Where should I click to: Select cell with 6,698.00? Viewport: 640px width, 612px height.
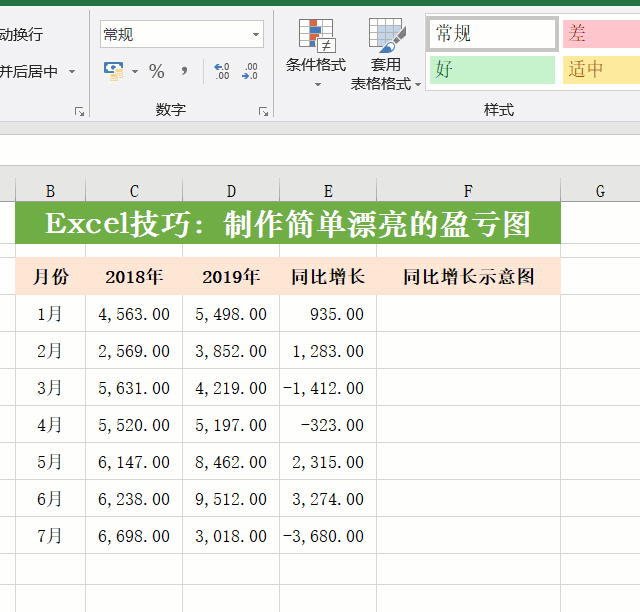[x=134, y=536]
